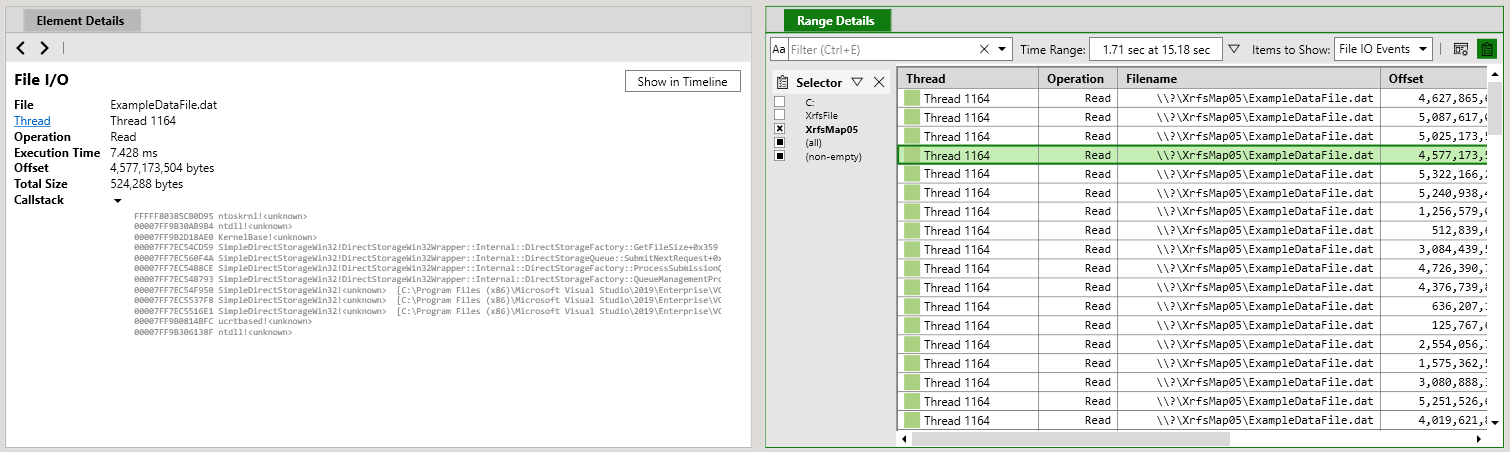Select the row with offset 4,376,739
Viewport: 1510px width, 452px height.
tap(1192, 288)
